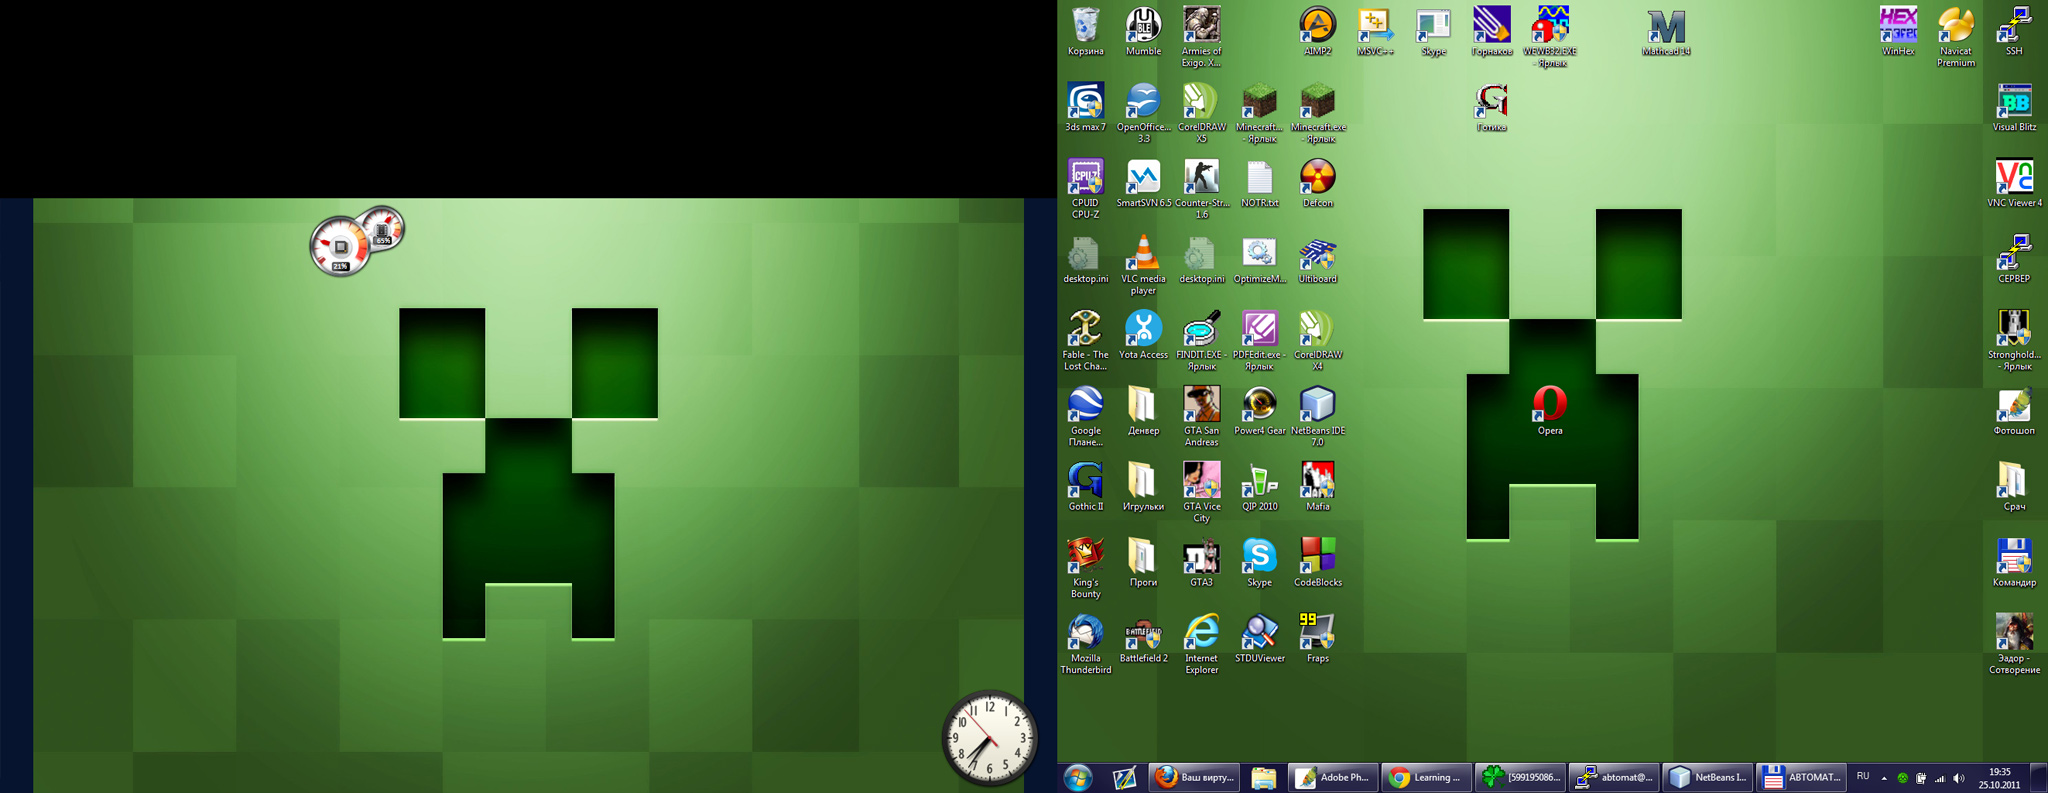2048x793 pixels.
Task: Select the Opera desktop shortcut
Action: click(x=1549, y=404)
